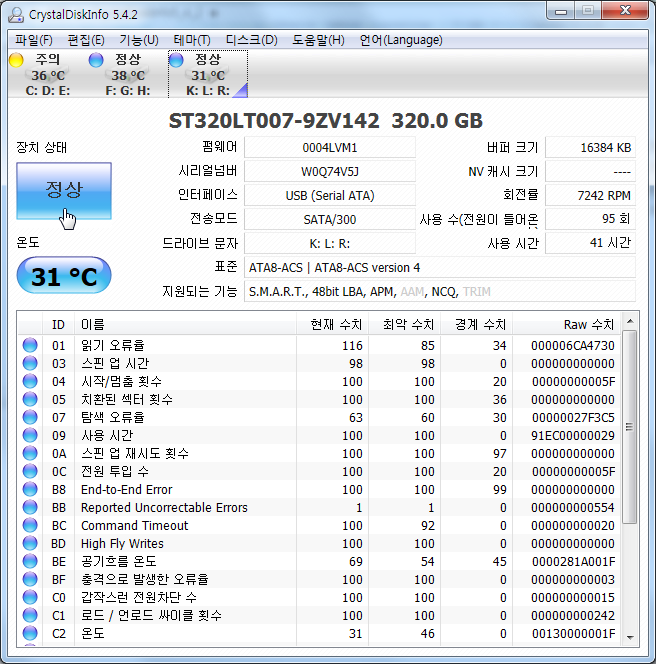The image size is (656, 664).
Task: Click Raw value 0000281A001F
Action: point(573,562)
